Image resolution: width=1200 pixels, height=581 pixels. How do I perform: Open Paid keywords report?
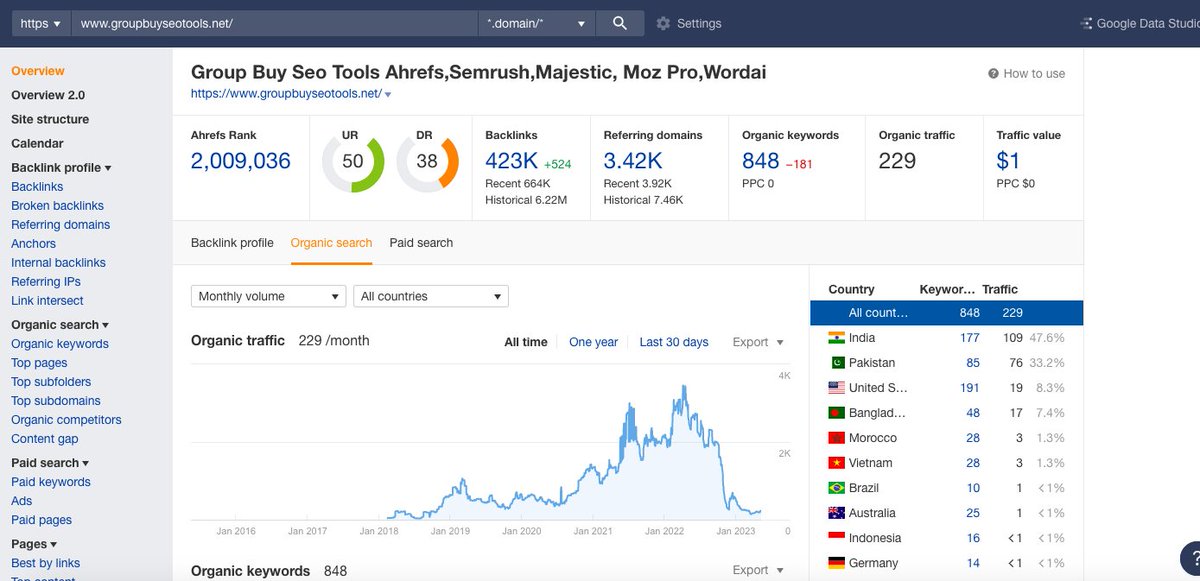tap(51, 482)
